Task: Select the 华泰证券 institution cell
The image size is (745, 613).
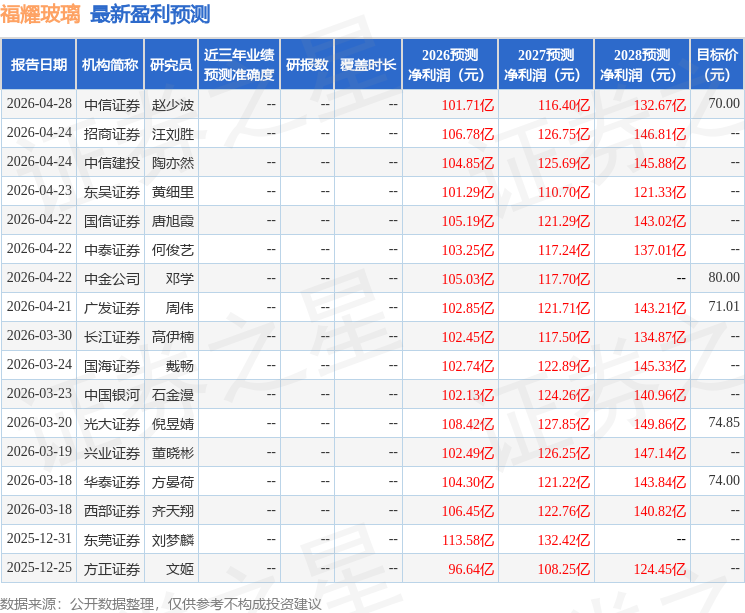Action: (112, 481)
